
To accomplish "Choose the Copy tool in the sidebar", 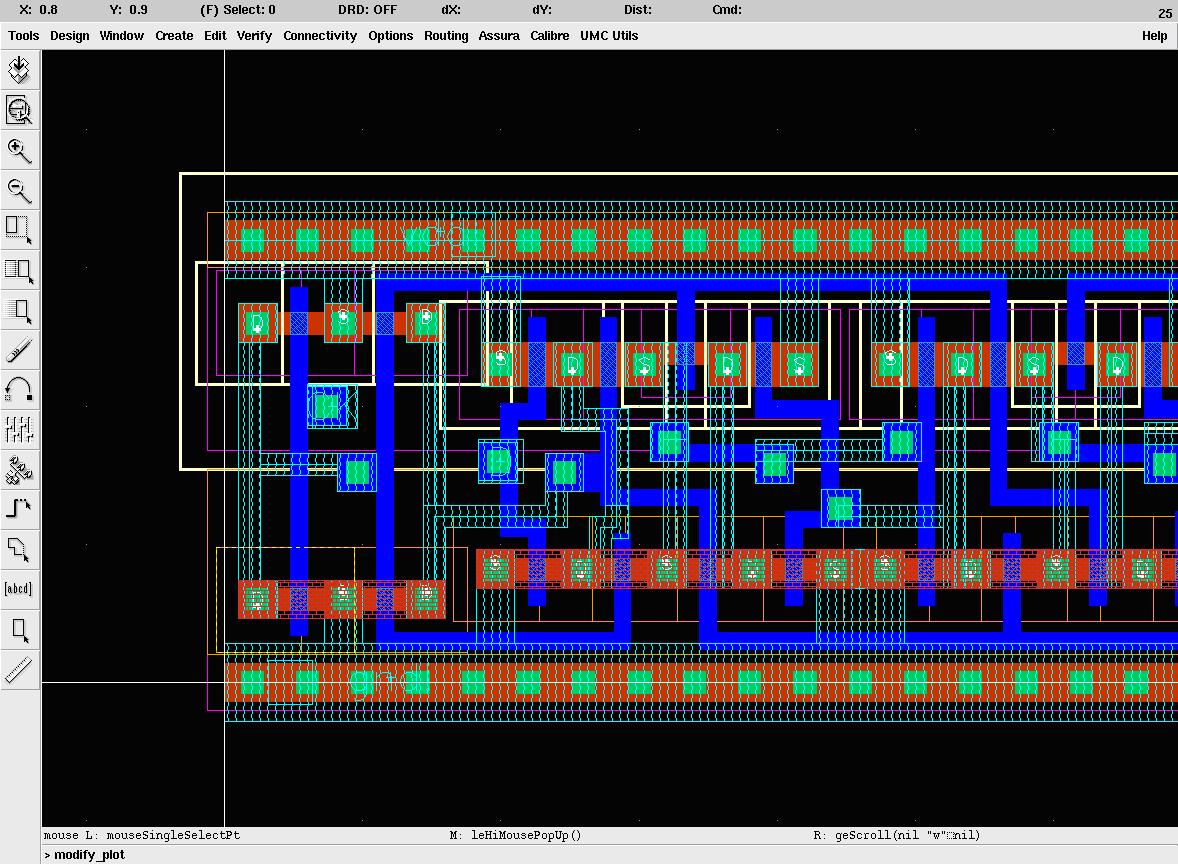I will click(20, 270).
